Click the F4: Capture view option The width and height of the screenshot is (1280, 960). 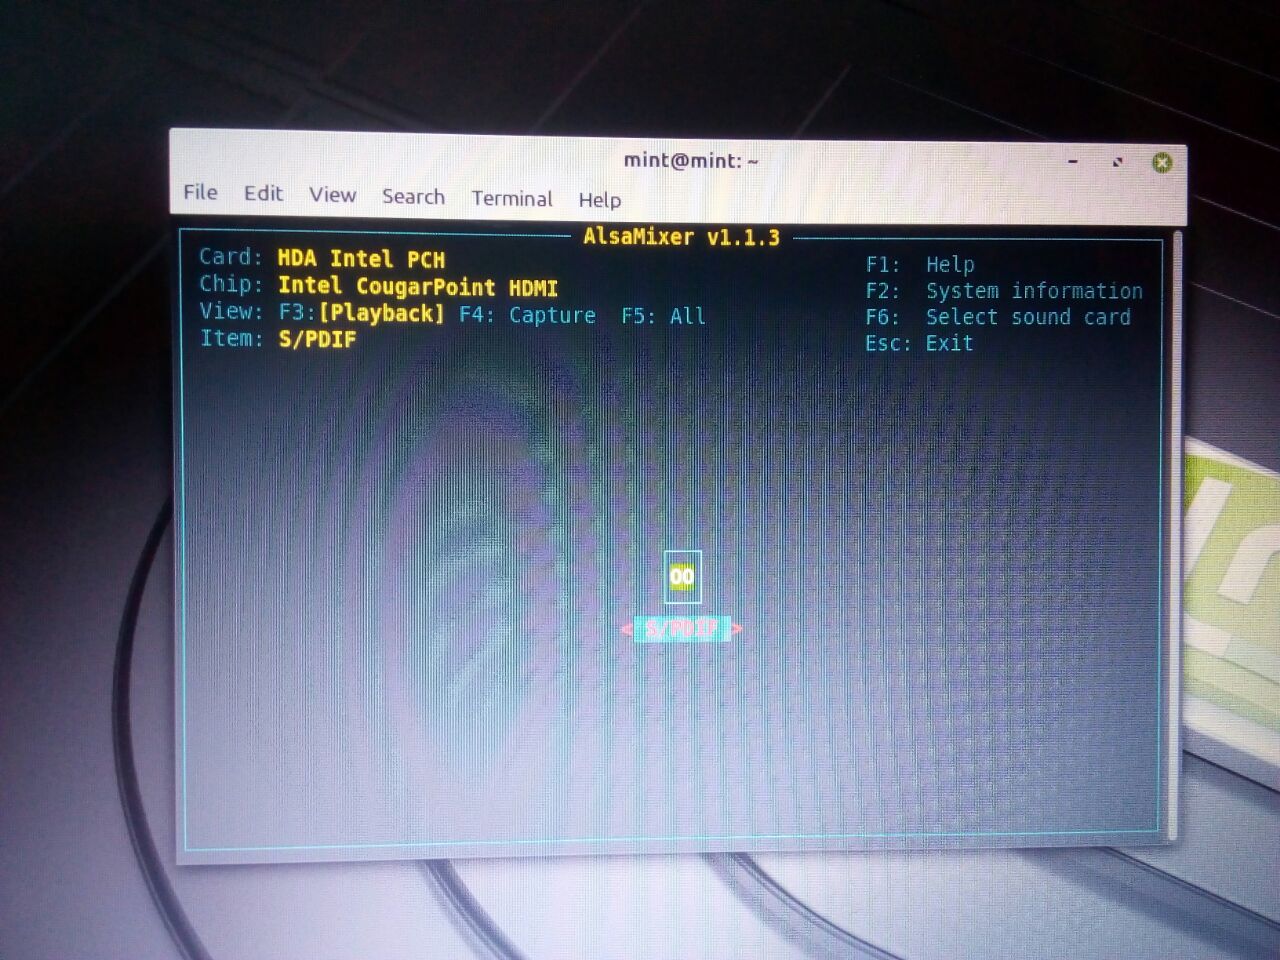[527, 315]
